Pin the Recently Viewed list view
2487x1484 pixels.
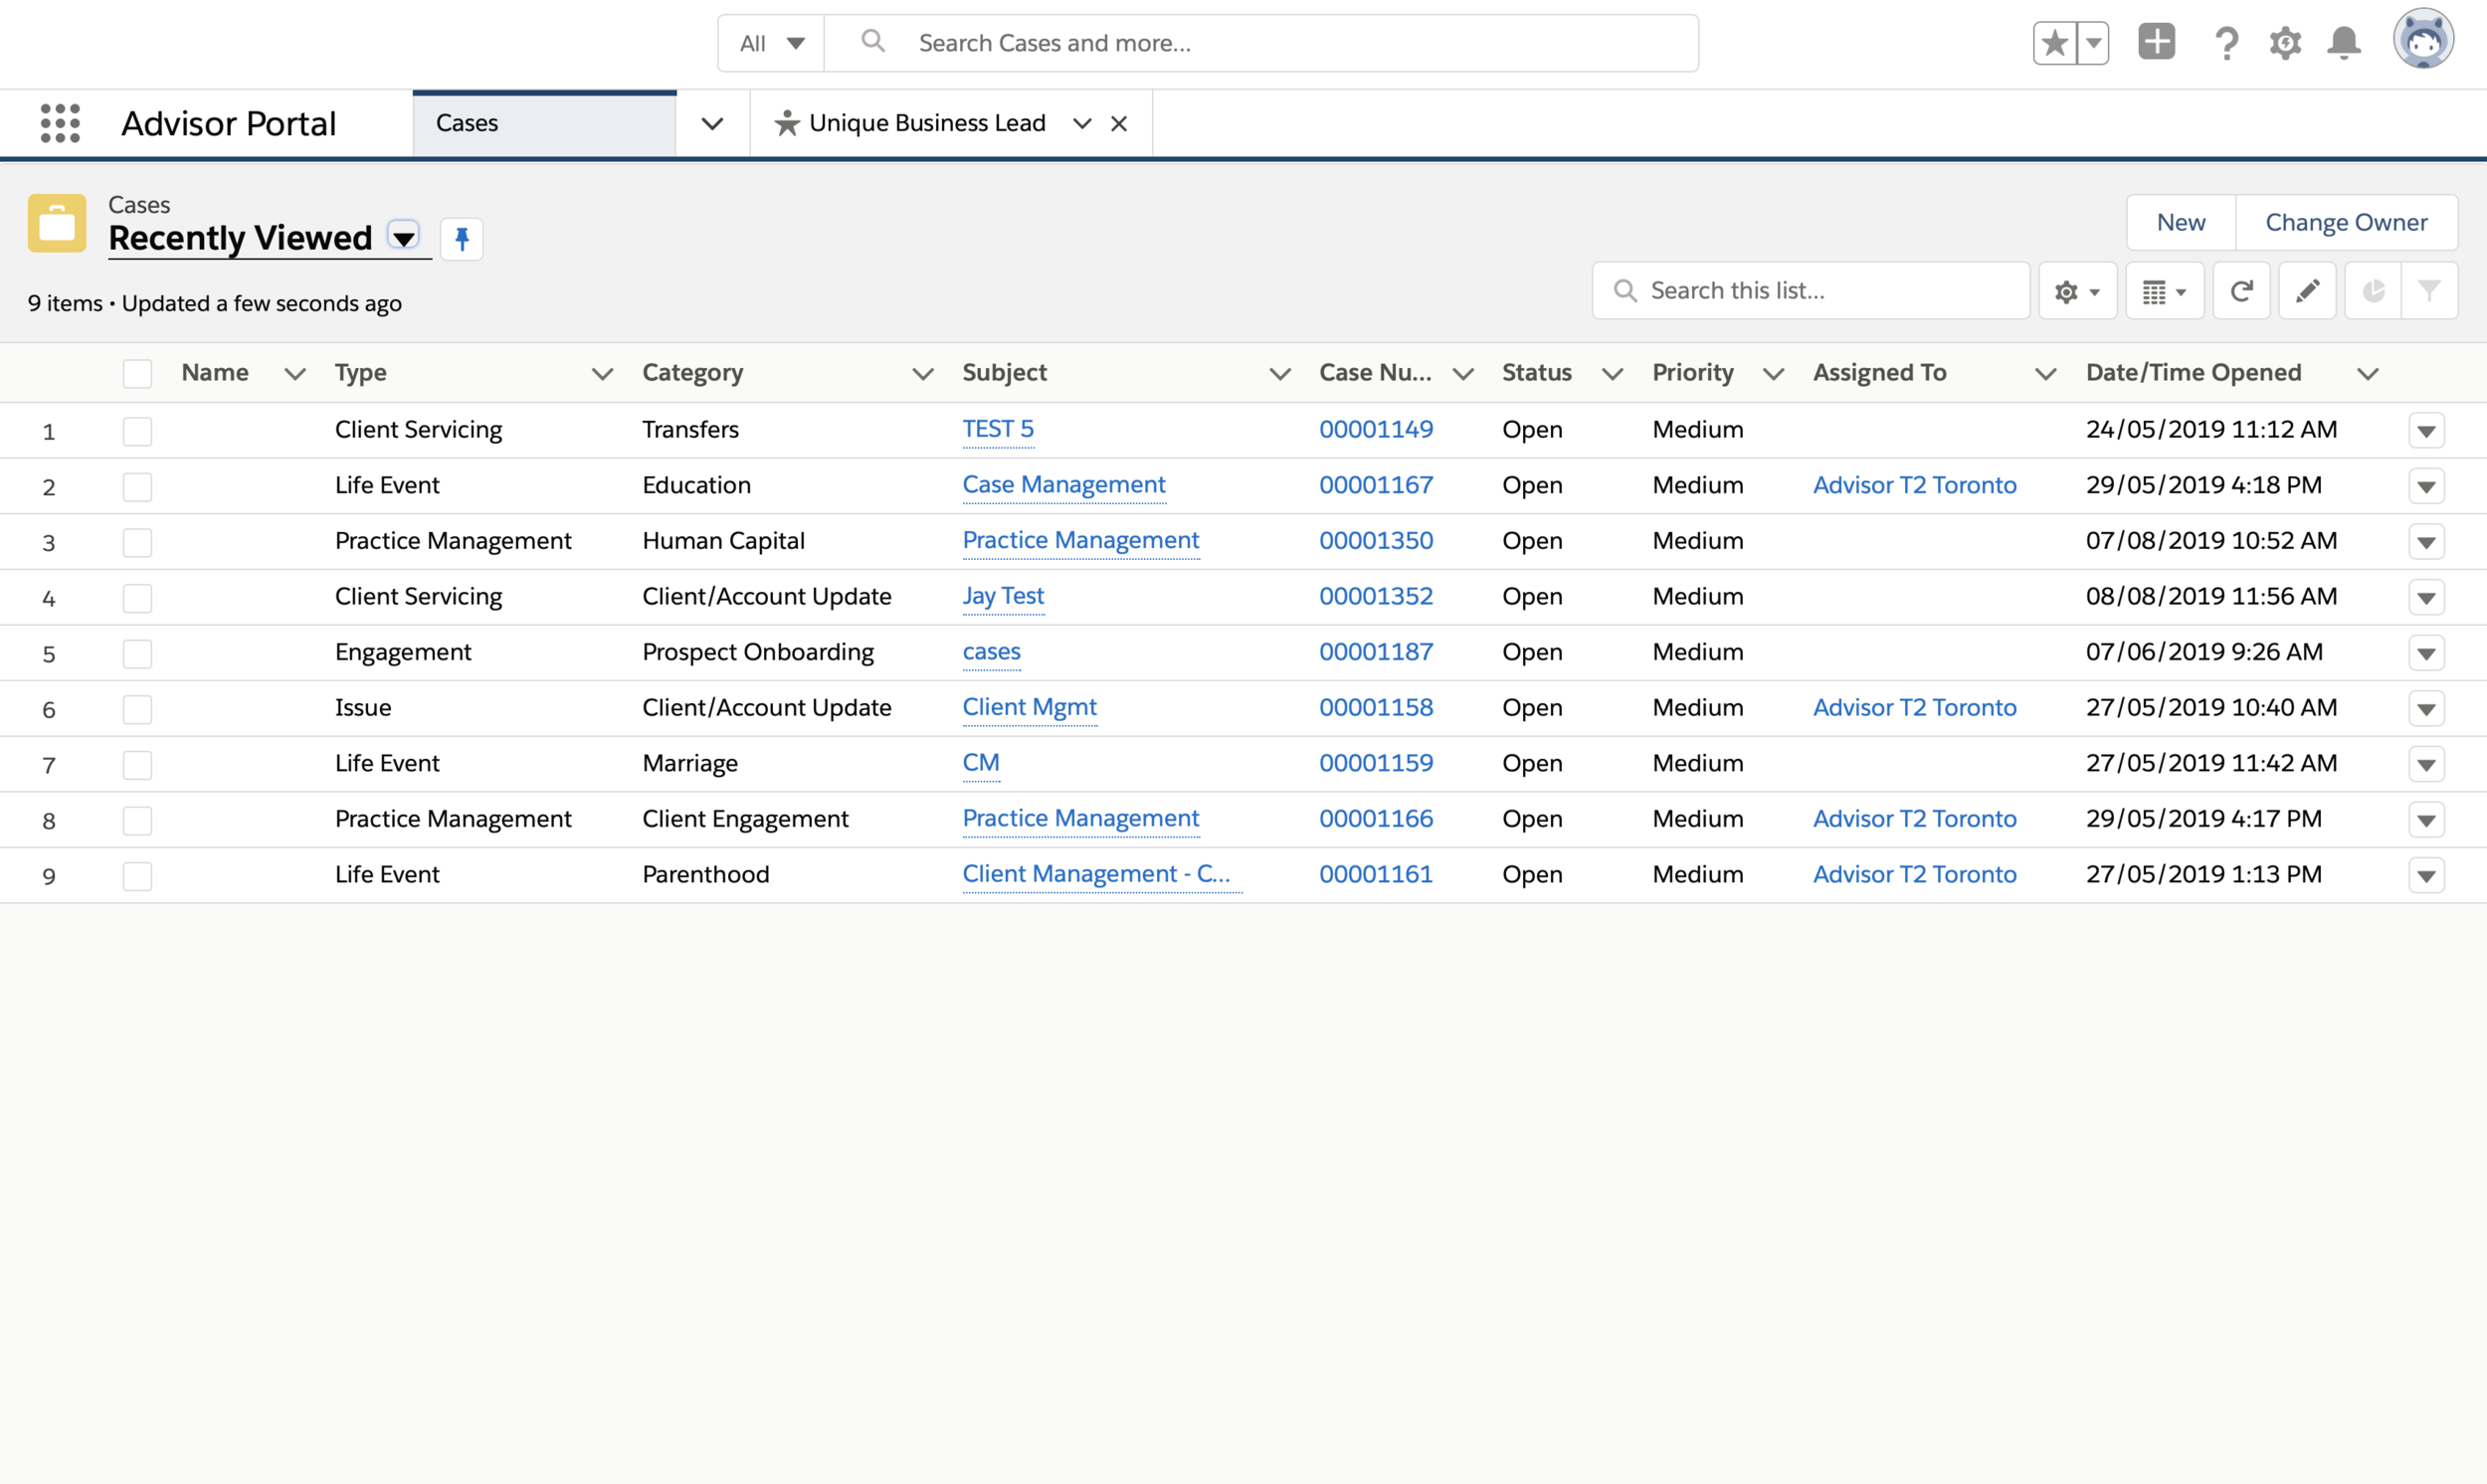[462, 239]
